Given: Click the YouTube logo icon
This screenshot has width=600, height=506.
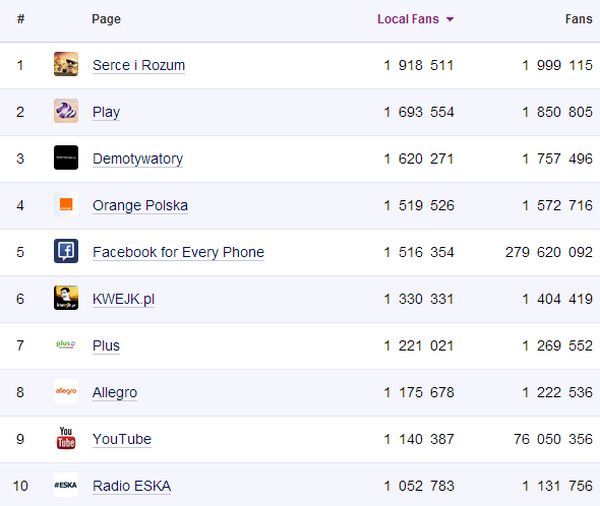Looking at the screenshot, I should point(66,438).
